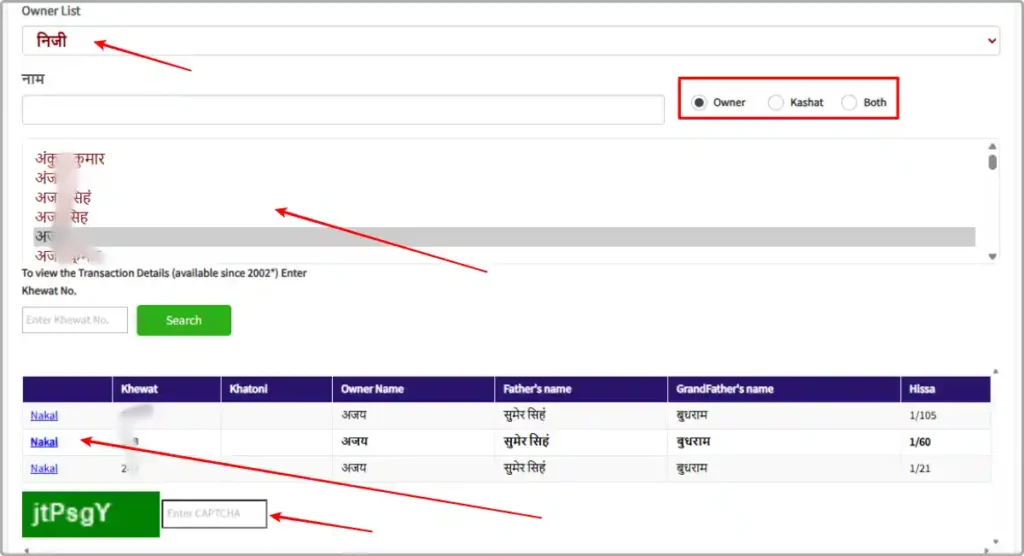Click the Enter Khewat No. field

(75, 320)
